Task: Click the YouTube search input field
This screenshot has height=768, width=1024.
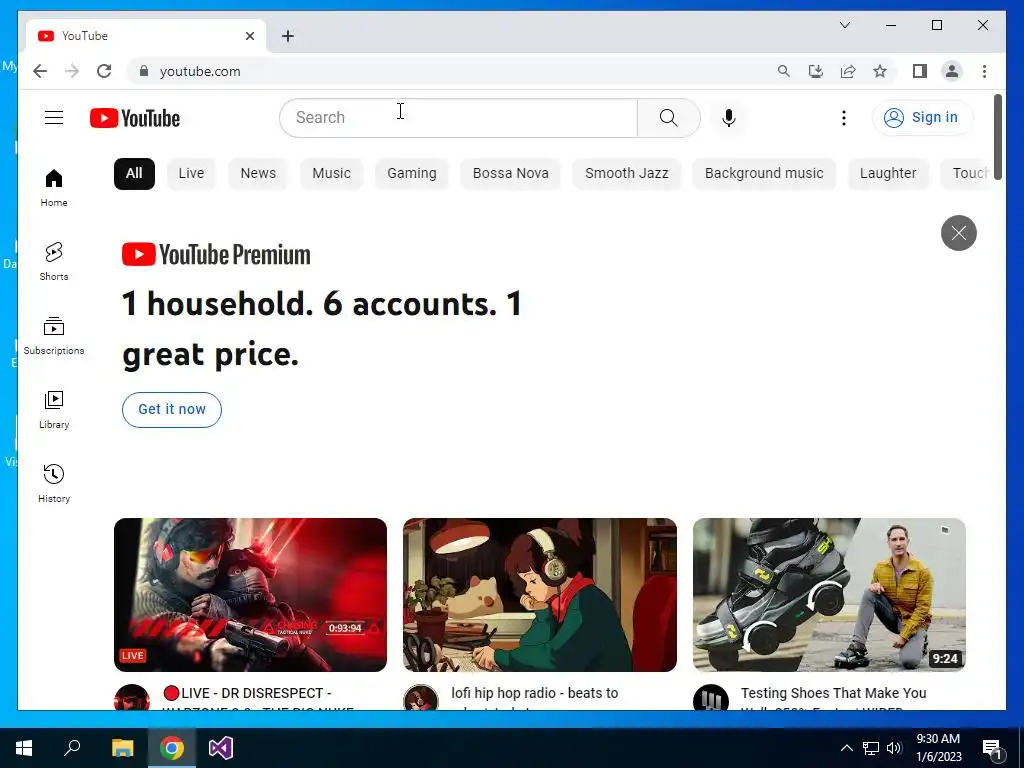Action: point(458,118)
